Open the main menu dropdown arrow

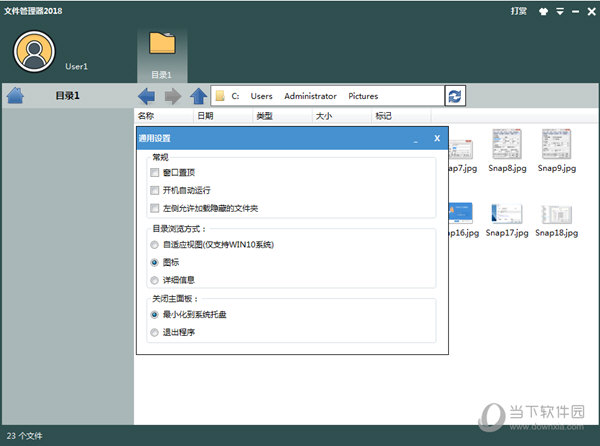pyautogui.click(x=559, y=12)
